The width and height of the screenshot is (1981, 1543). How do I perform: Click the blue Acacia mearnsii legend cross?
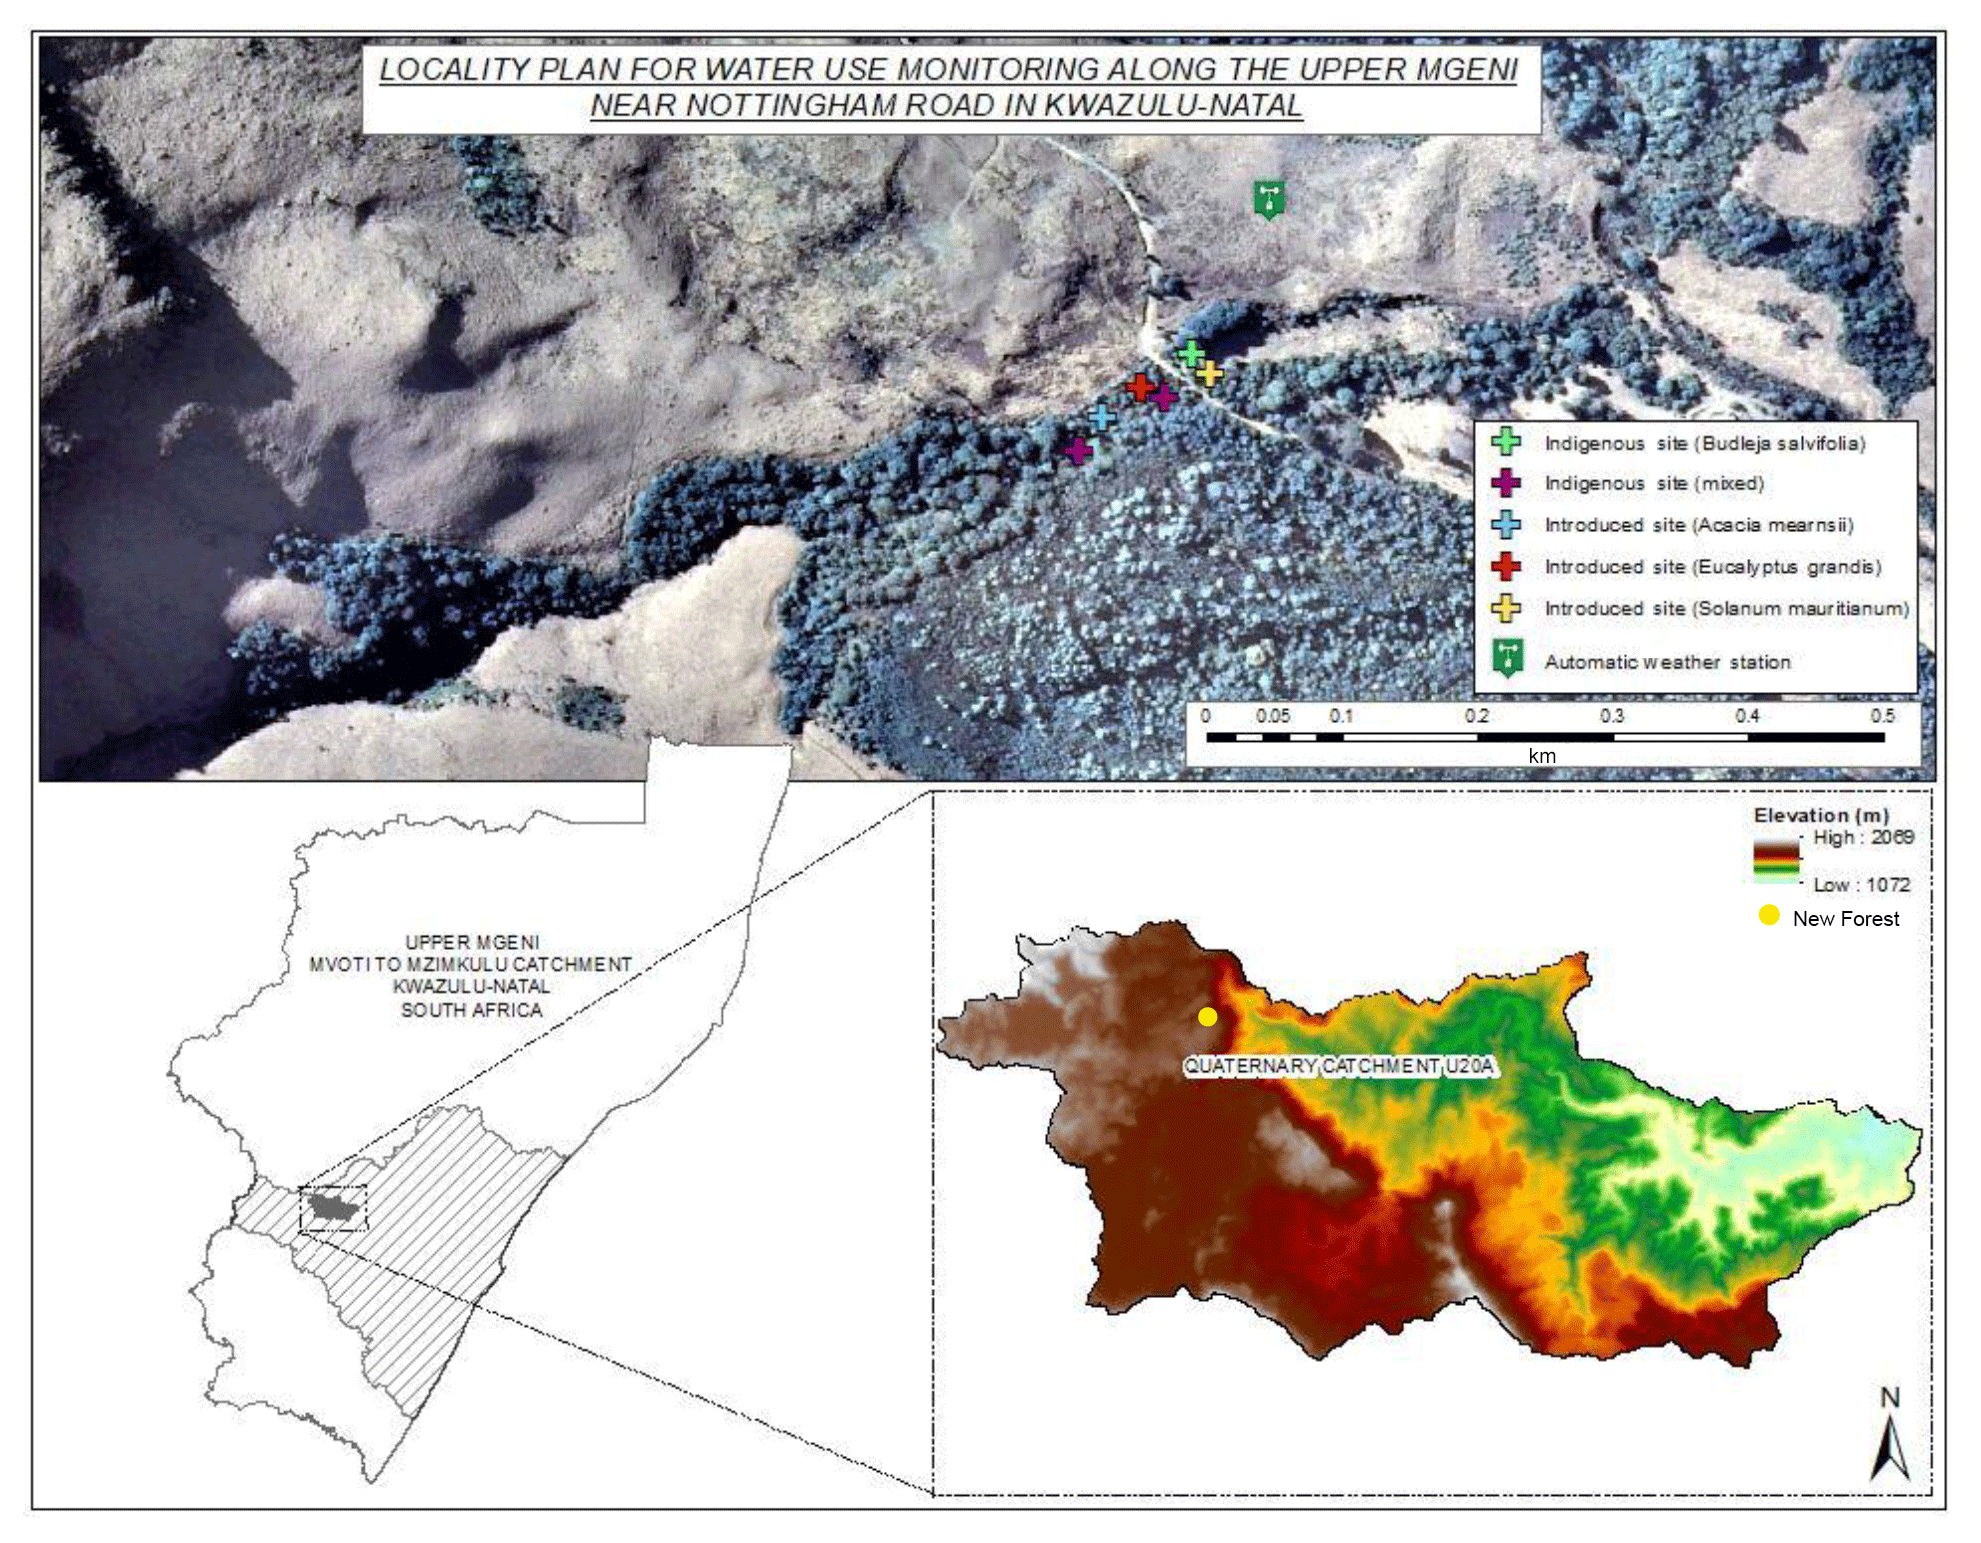click(1506, 525)
